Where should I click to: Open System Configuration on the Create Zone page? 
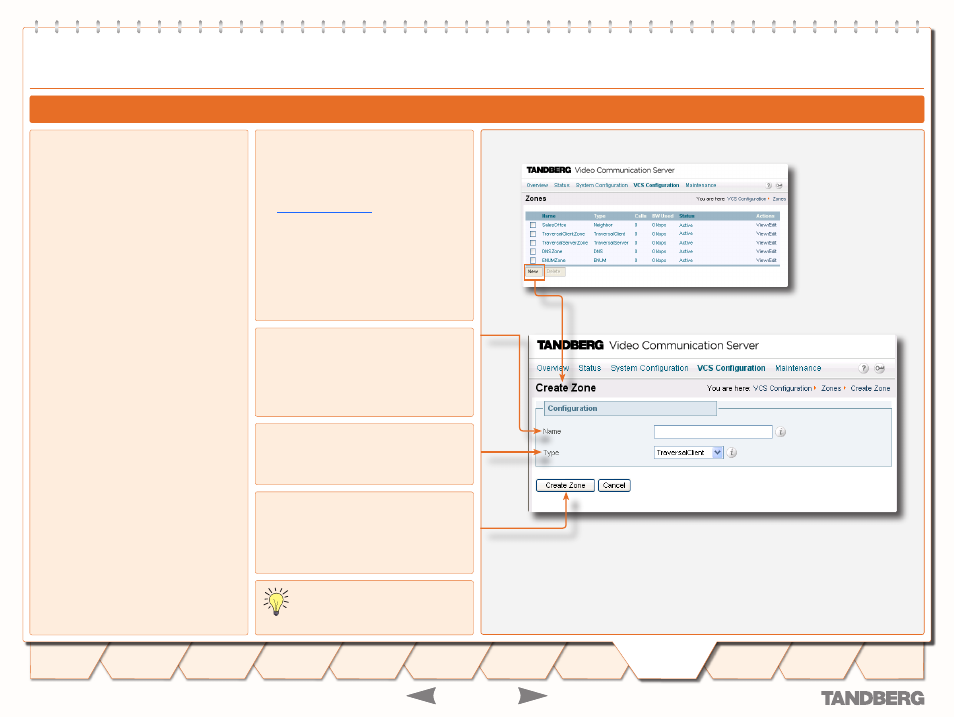(x=649, y=368)
